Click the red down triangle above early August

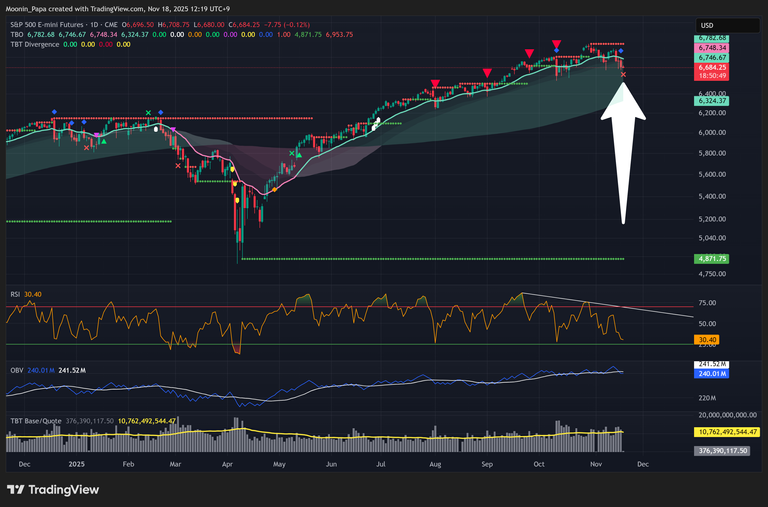click(x=435, y=84)
